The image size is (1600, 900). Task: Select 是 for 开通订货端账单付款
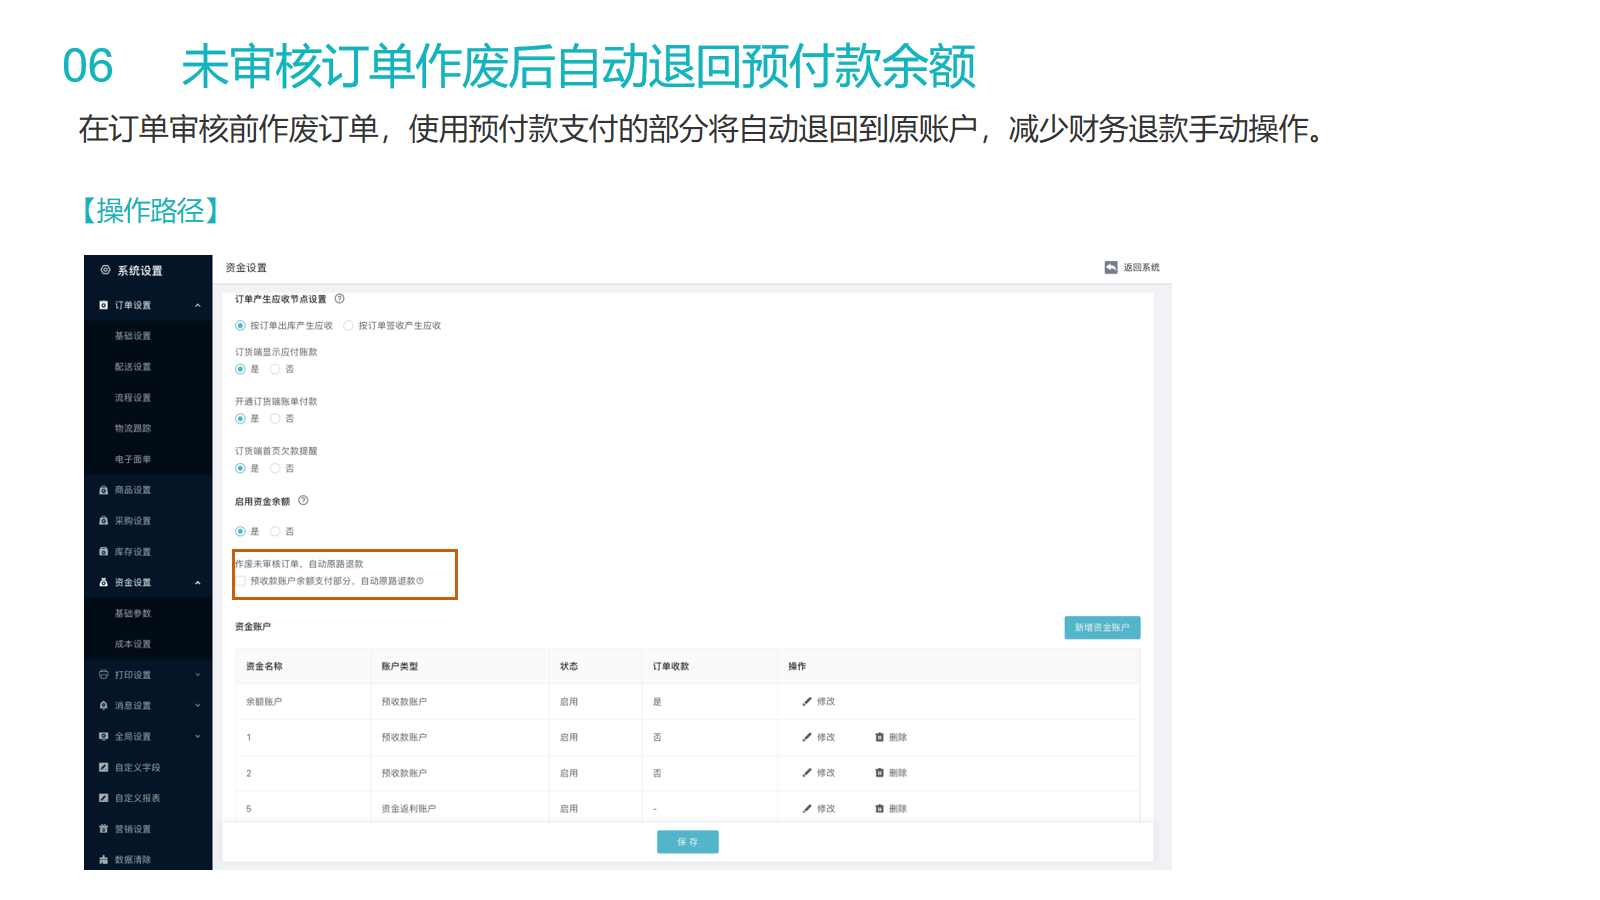point(240,419)
